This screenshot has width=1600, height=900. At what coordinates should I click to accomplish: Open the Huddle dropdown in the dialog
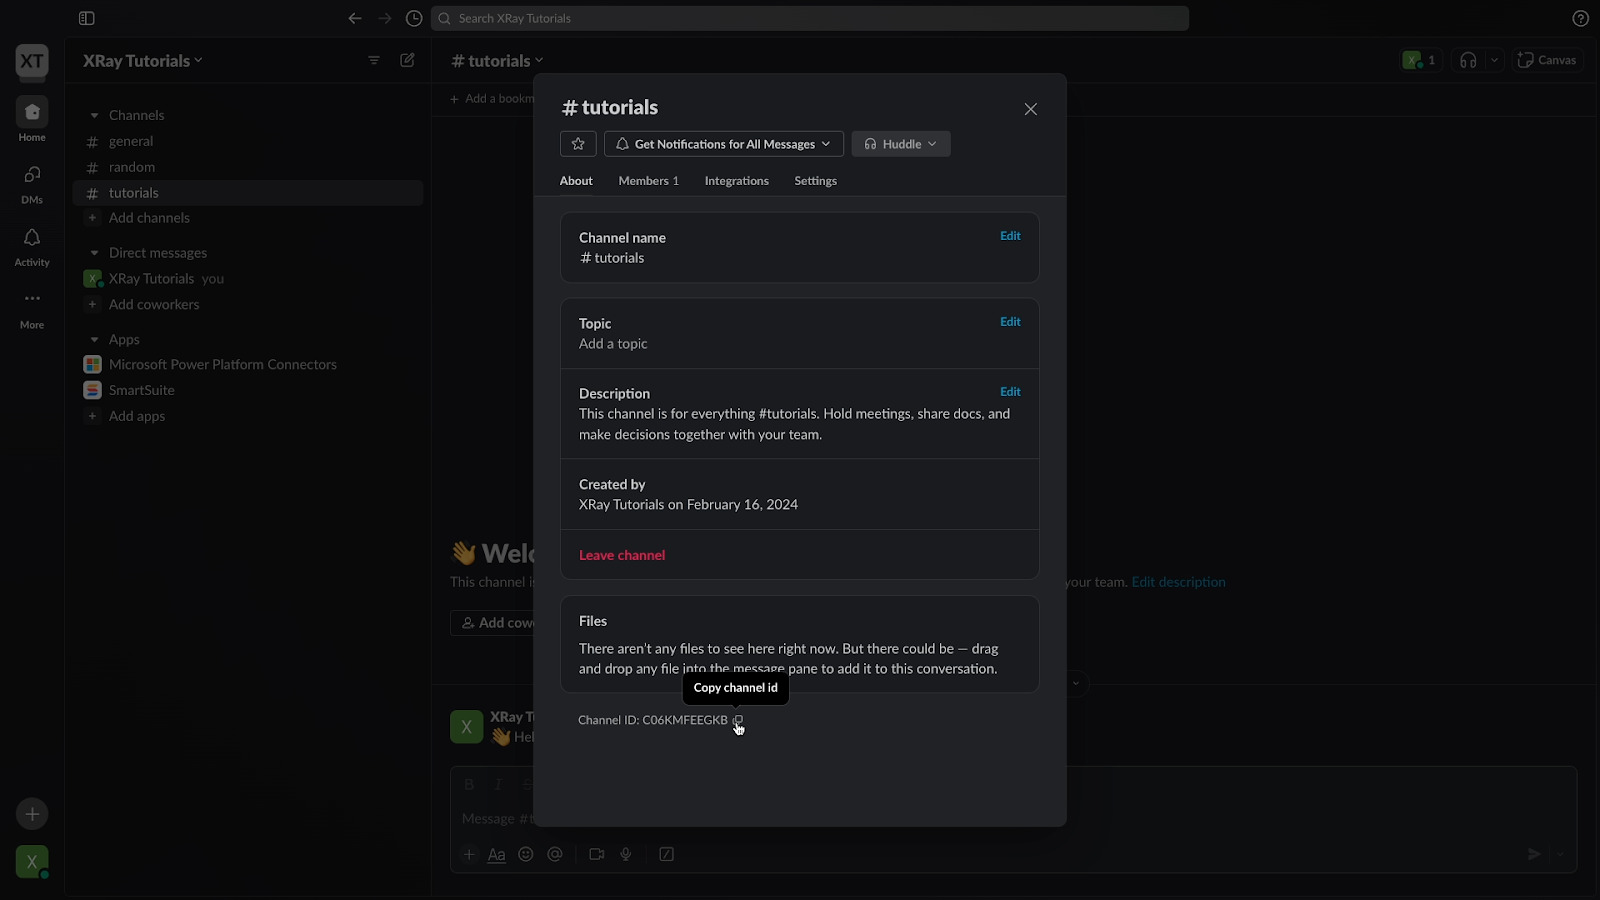pyautogui.click(x=901, y=144)
